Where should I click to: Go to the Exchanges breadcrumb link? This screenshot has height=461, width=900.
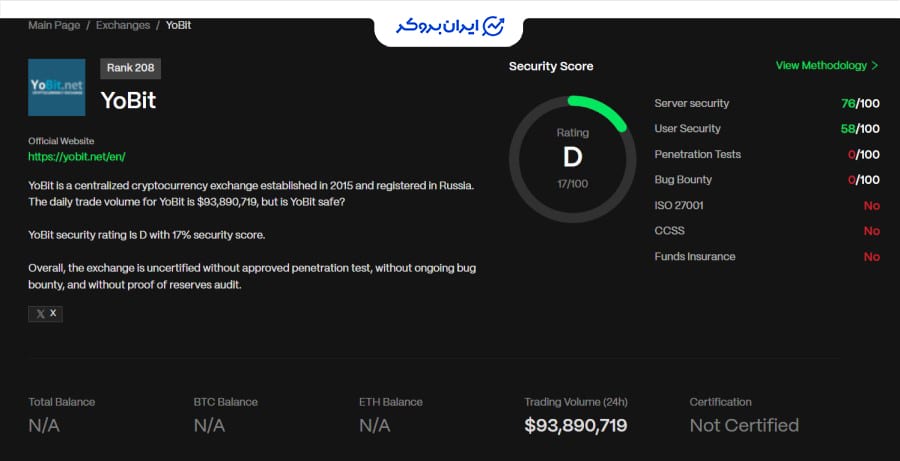pos(123,25)
